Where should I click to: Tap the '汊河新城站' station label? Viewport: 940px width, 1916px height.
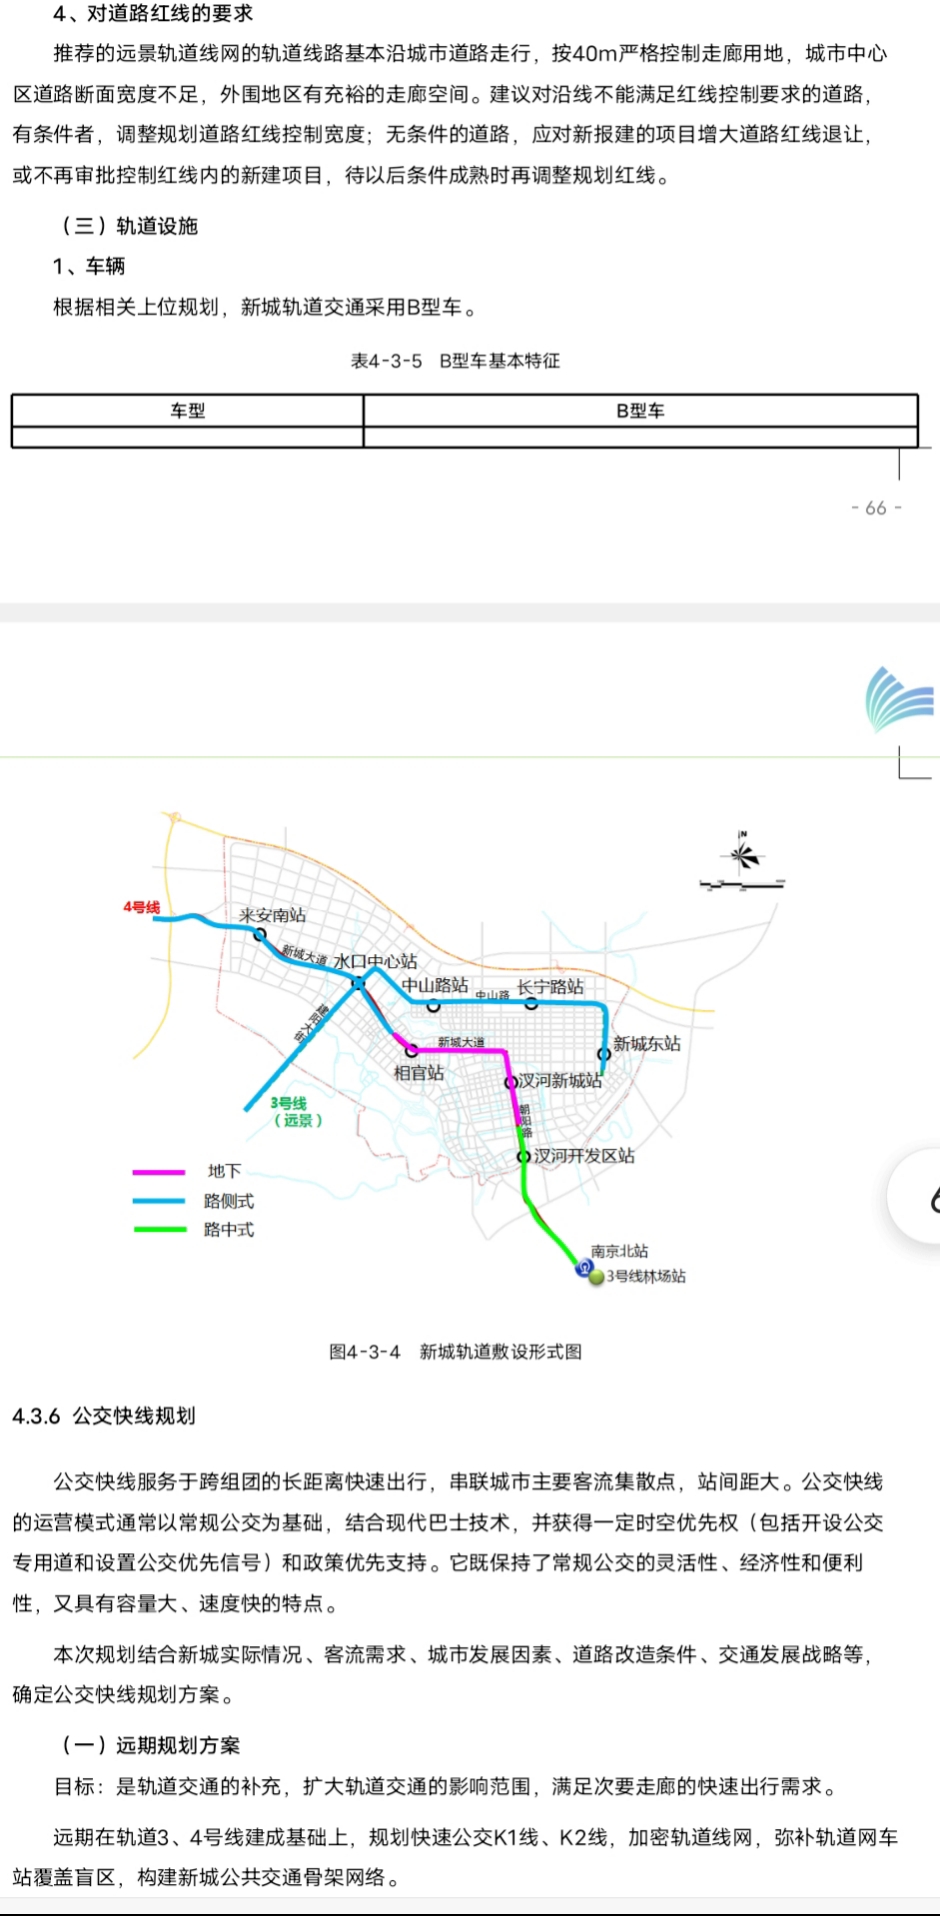(560, 1081)
